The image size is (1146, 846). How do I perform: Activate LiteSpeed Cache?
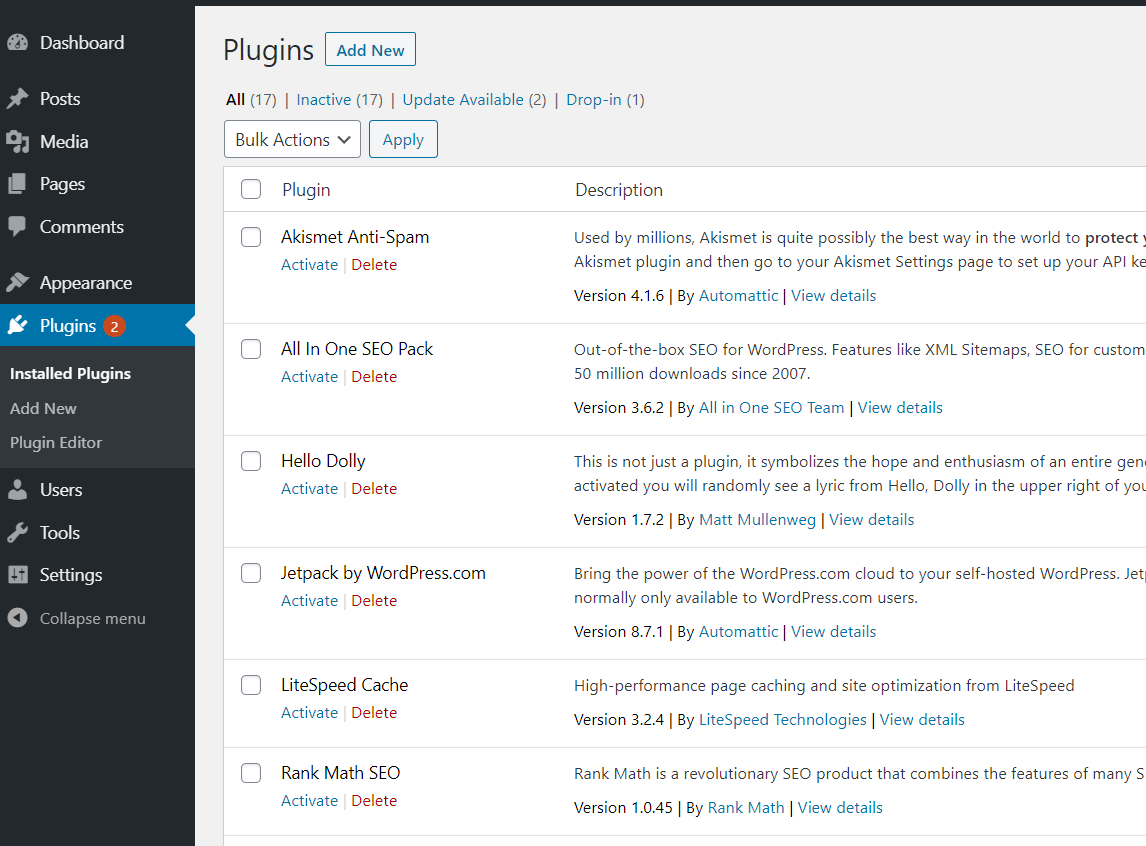[x=309, y=712]
